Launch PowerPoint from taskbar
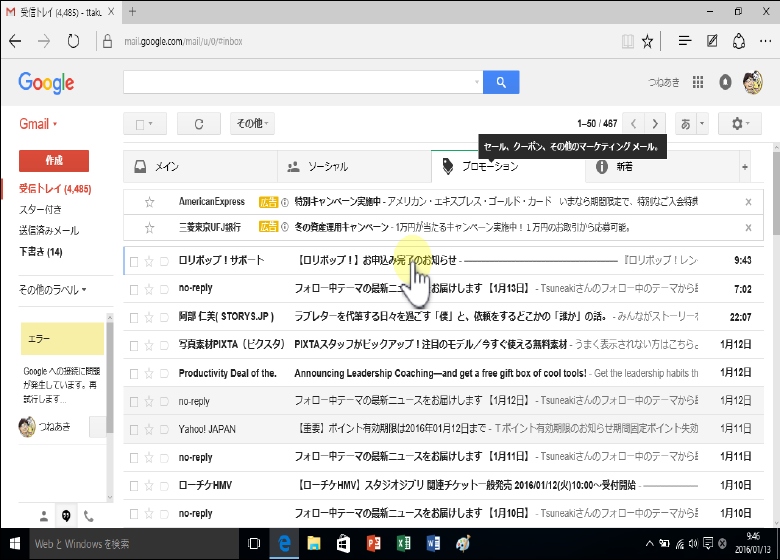 (x=374, y=544)
